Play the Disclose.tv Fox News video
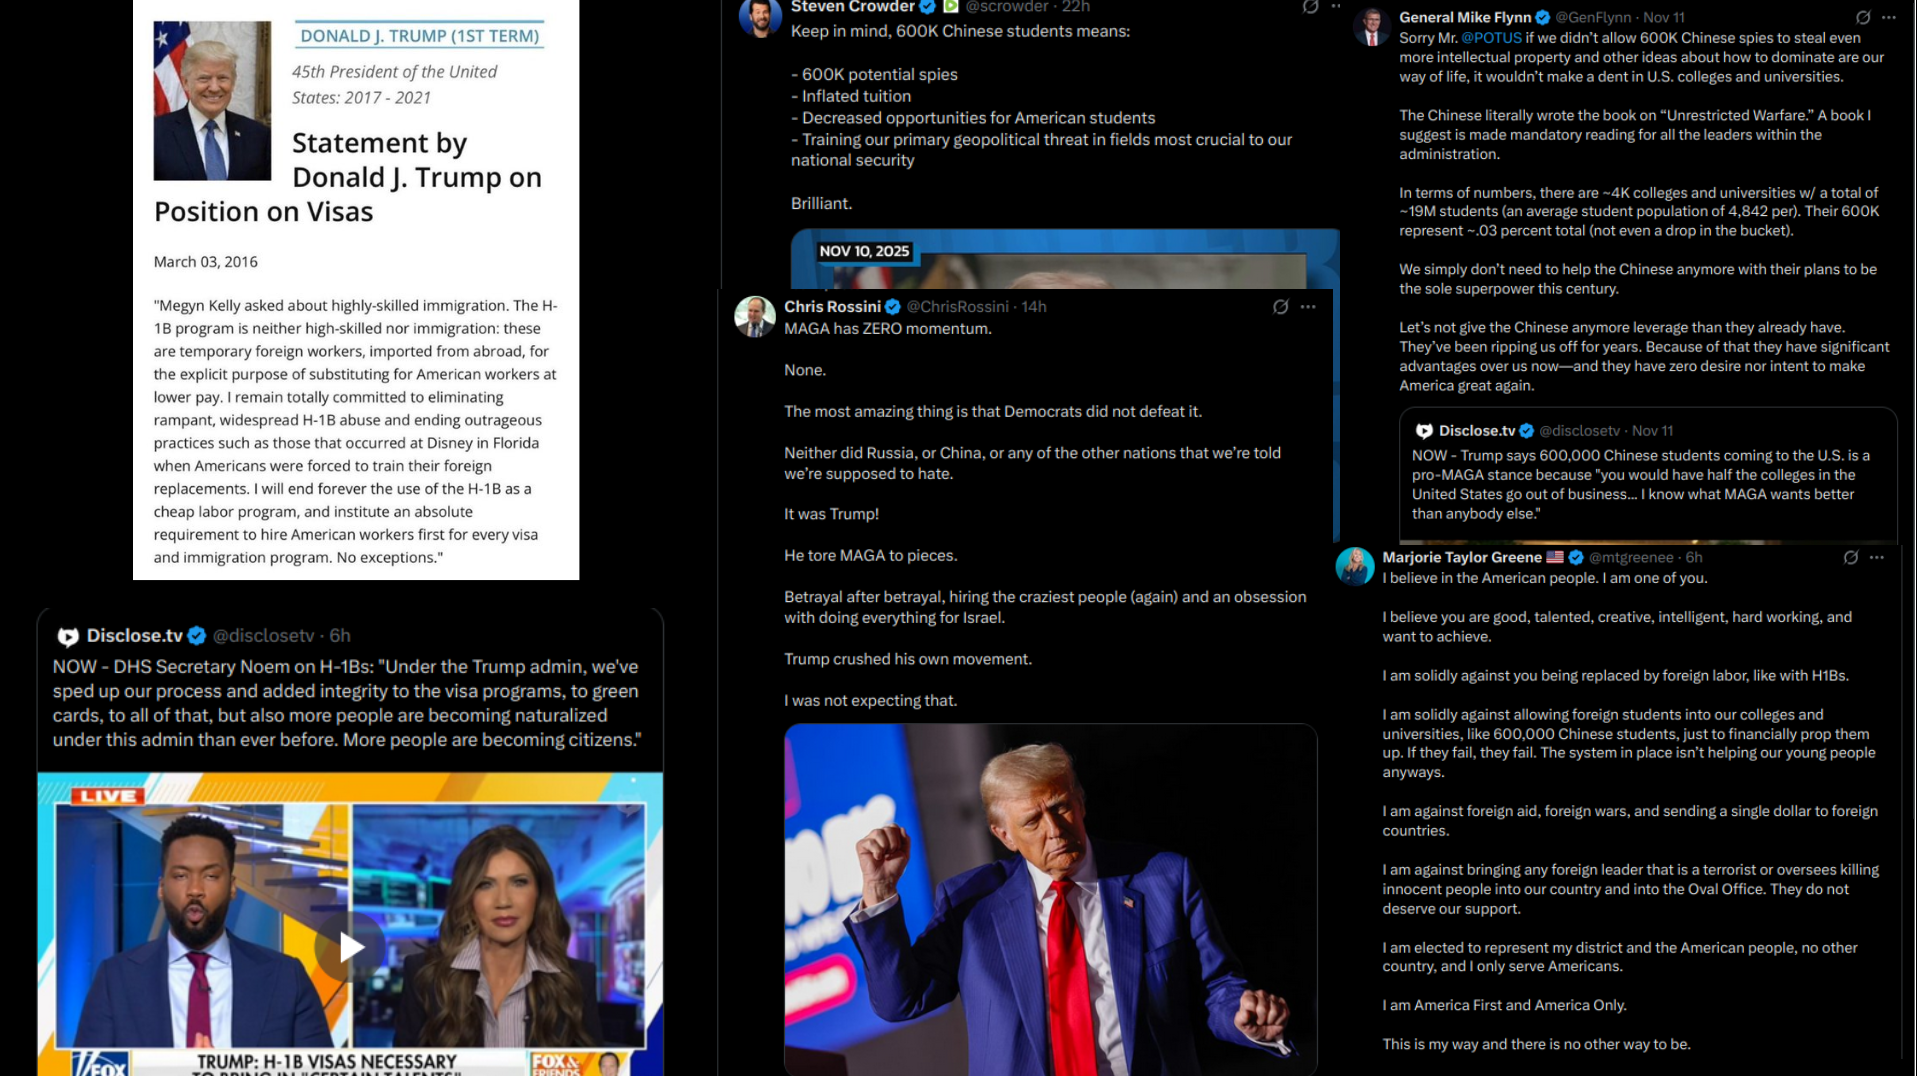Viewport: 1917px width, 1076px height. click(x=350, y=946)
